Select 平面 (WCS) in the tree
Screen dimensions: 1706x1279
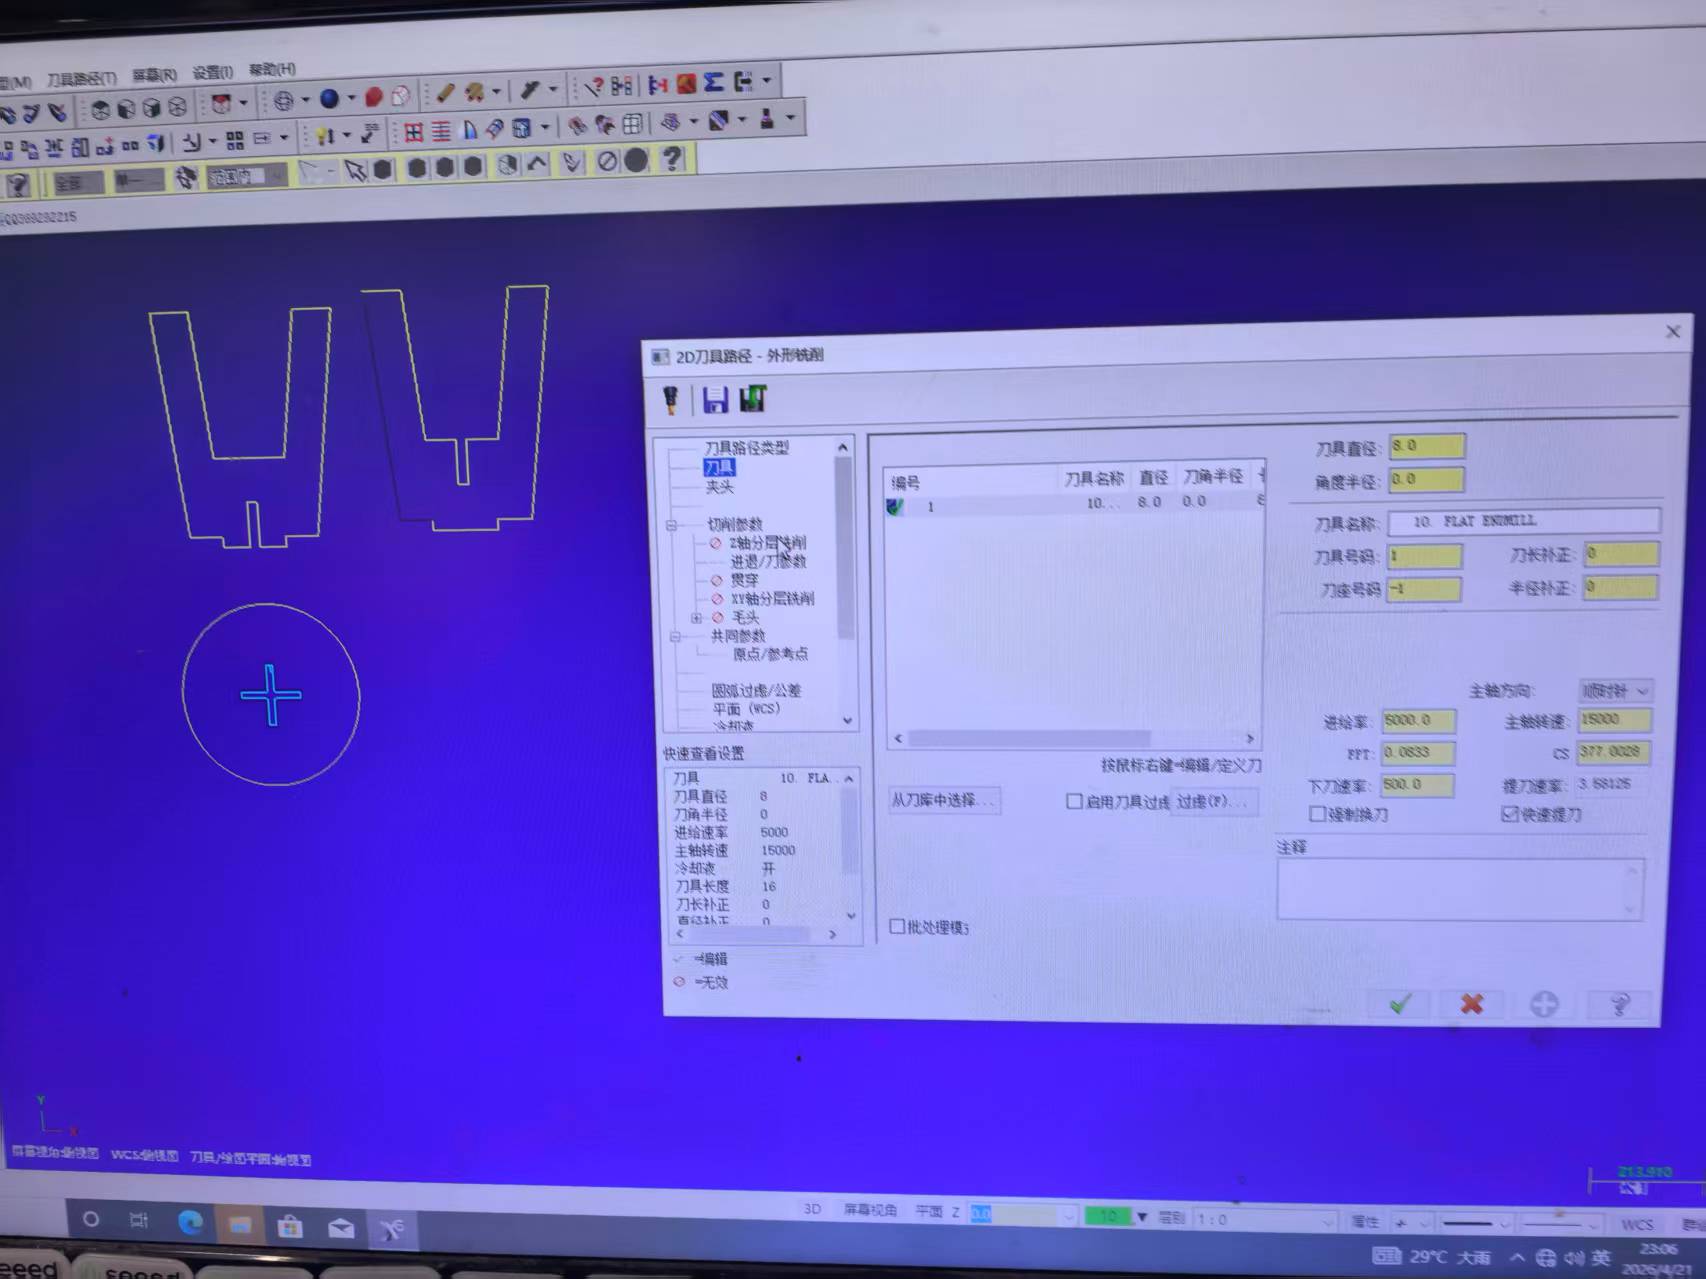tap(747, 708)
